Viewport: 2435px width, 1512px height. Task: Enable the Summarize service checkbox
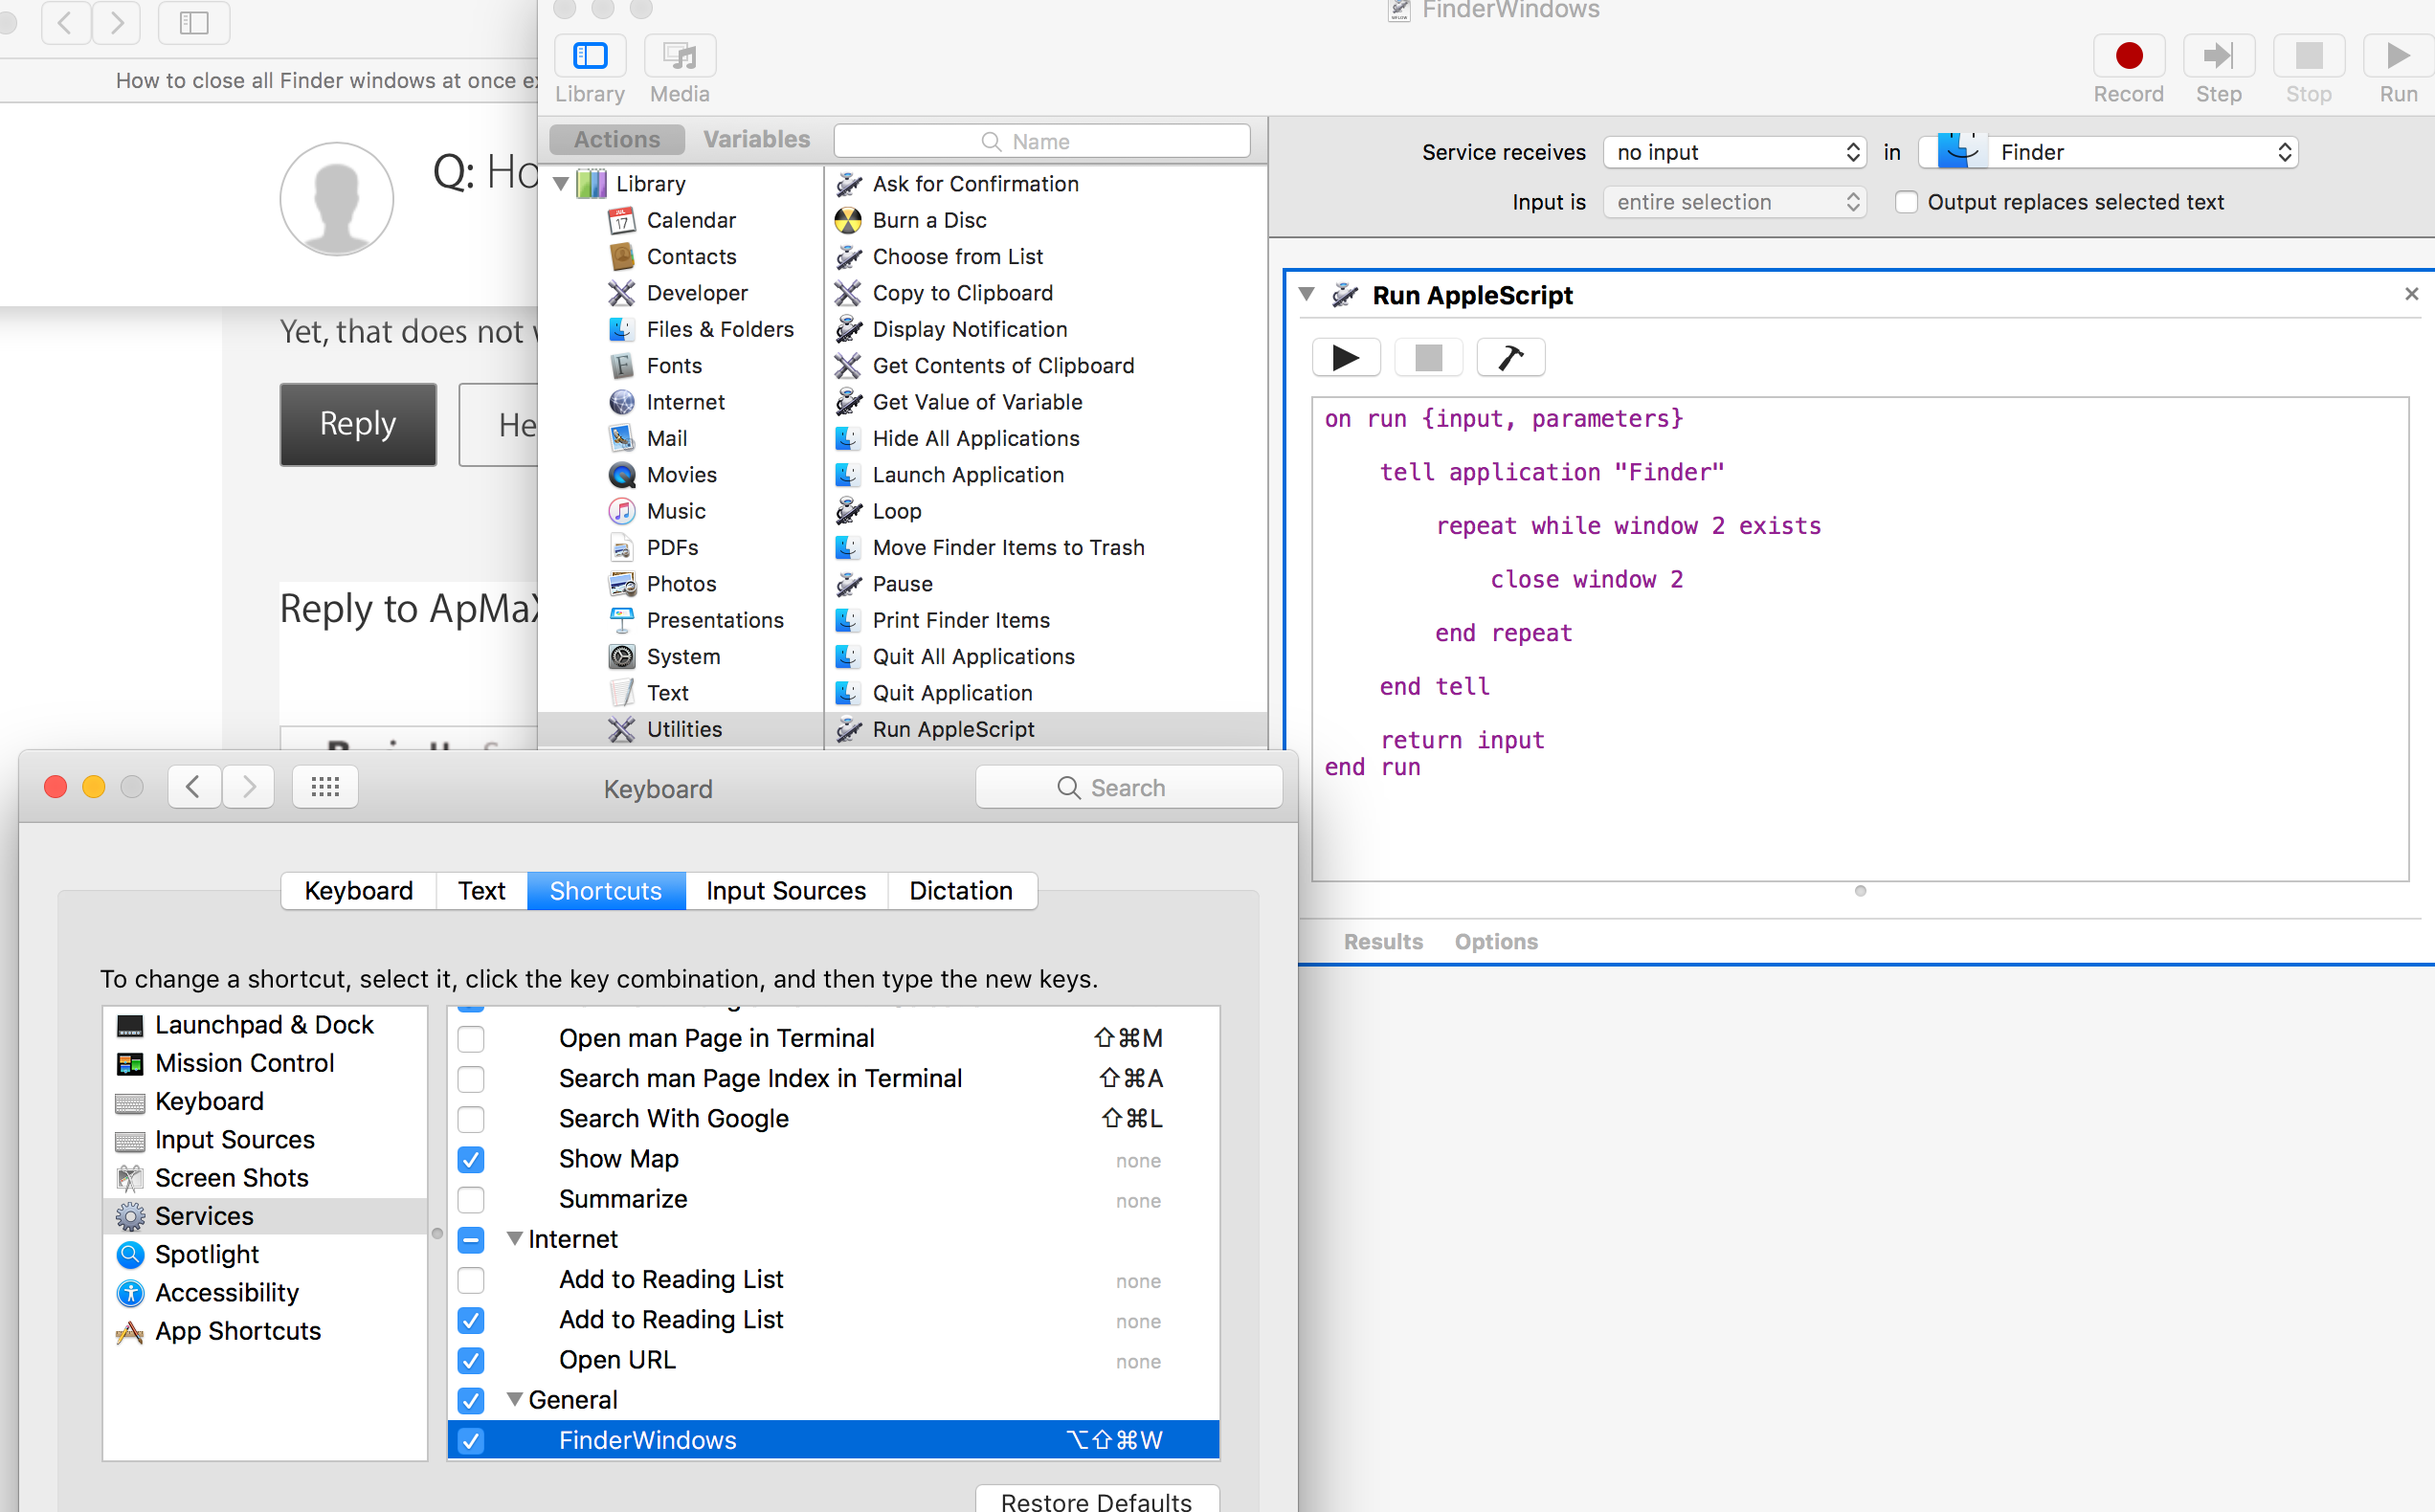[471, 1199]
